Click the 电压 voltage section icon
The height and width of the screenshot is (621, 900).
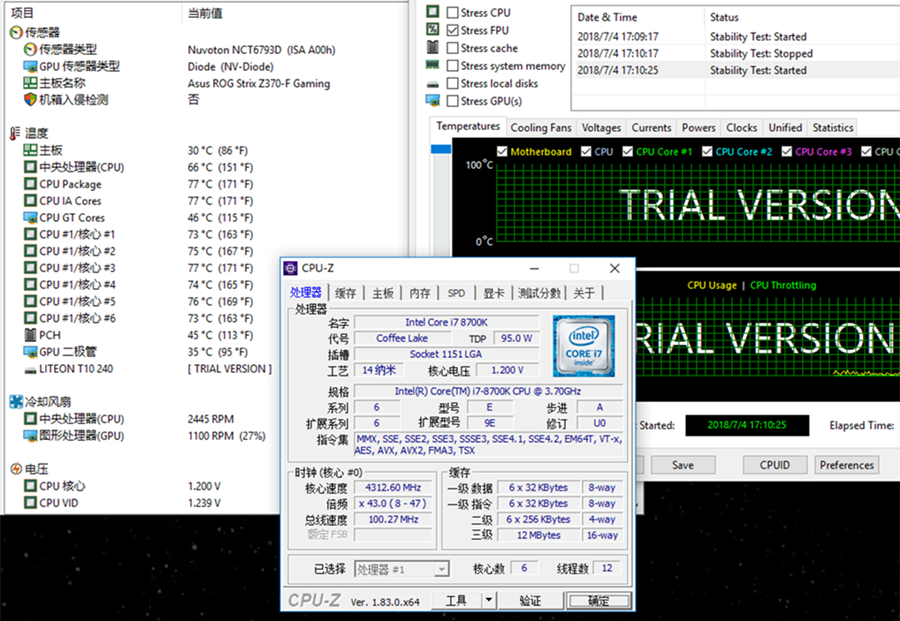[16, 469]
